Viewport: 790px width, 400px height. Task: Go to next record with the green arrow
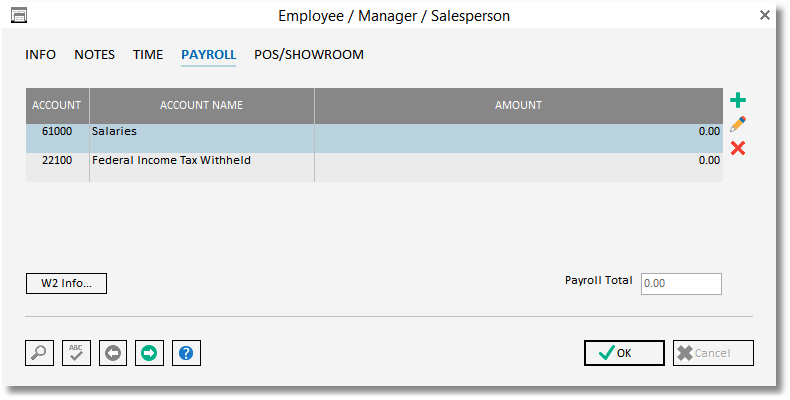coord(149,353)
